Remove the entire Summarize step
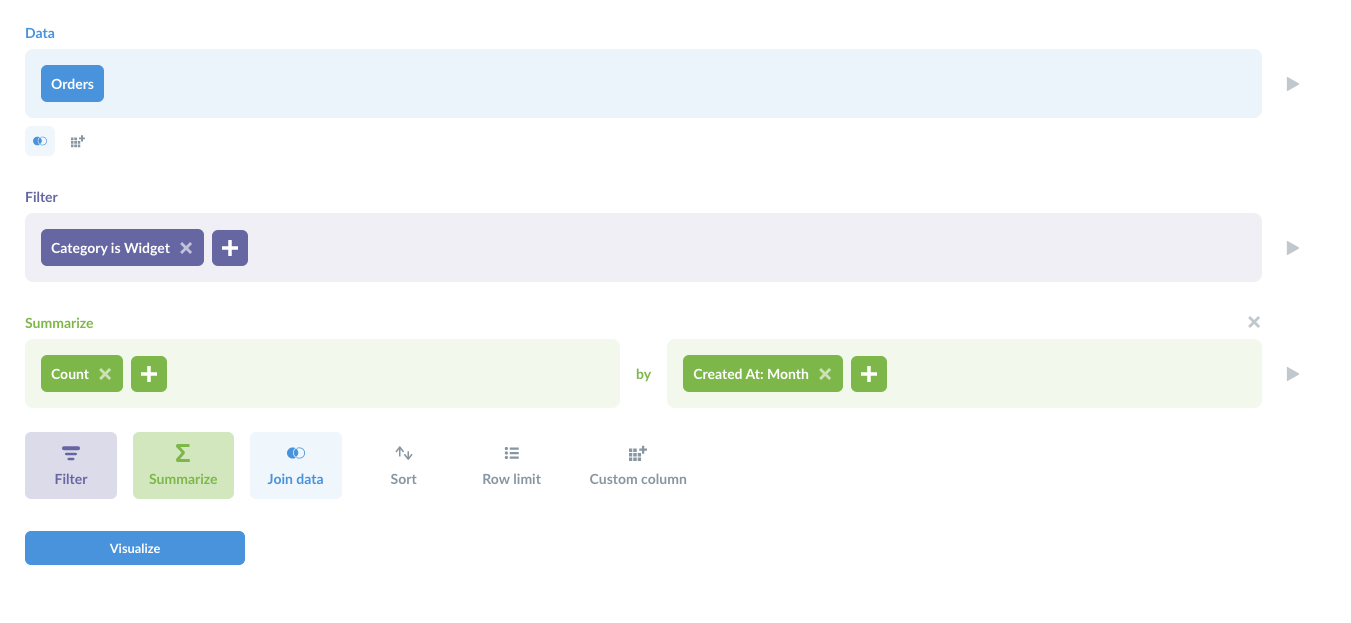Viewport: 1351px width, 623px height. pos(1253,322)
